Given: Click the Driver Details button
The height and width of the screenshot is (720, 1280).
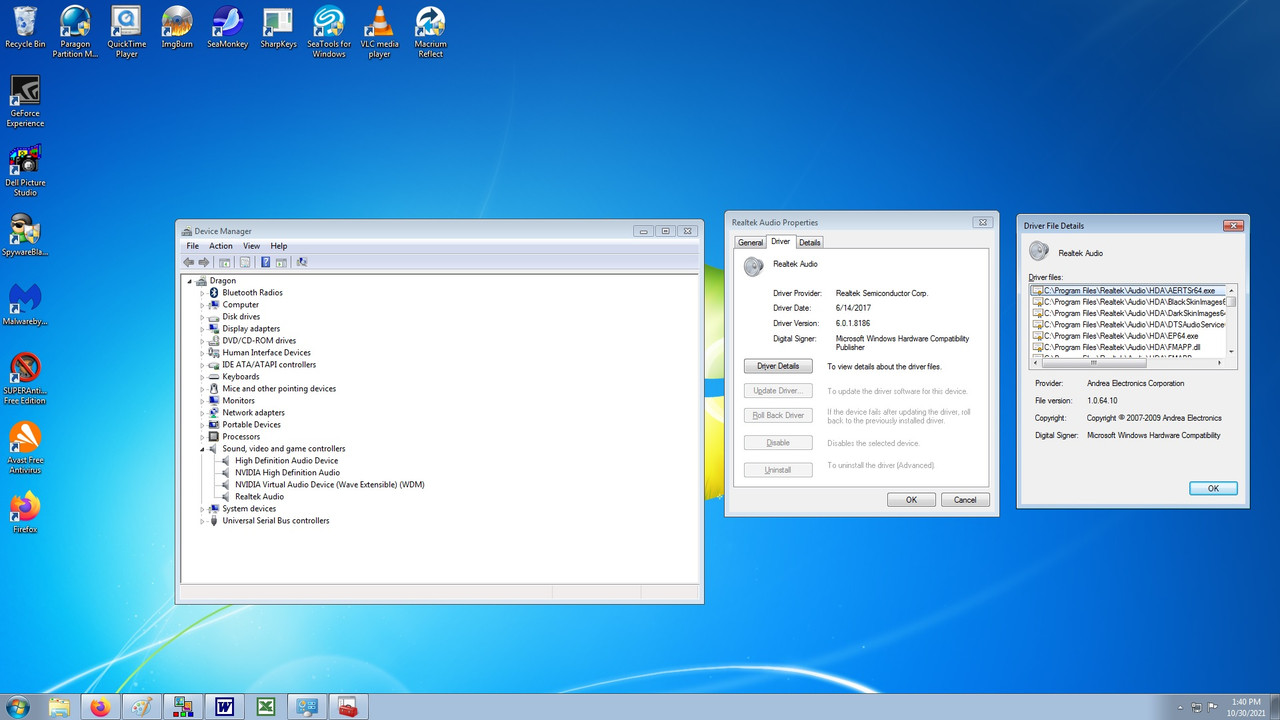Looking at the screenshot, I should [778, 366].
